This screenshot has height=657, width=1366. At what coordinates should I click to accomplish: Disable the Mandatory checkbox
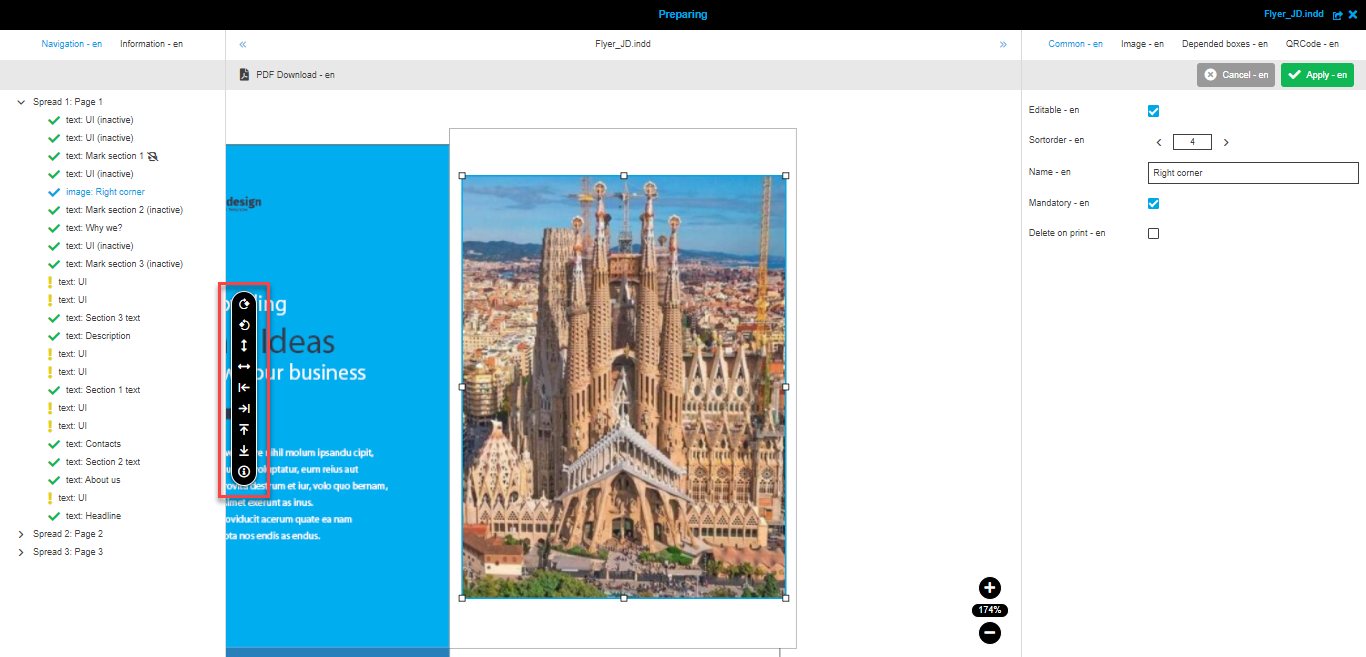coord(1153,203)
